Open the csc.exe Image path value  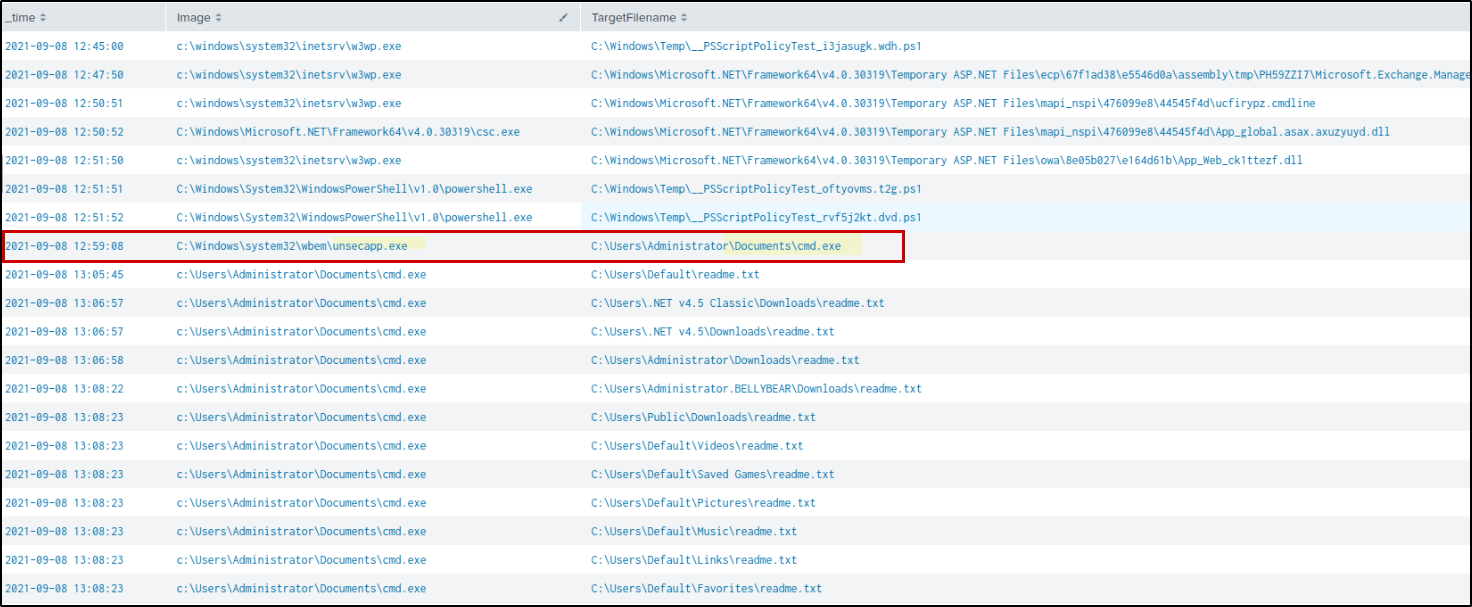click(x=348, y=132)
